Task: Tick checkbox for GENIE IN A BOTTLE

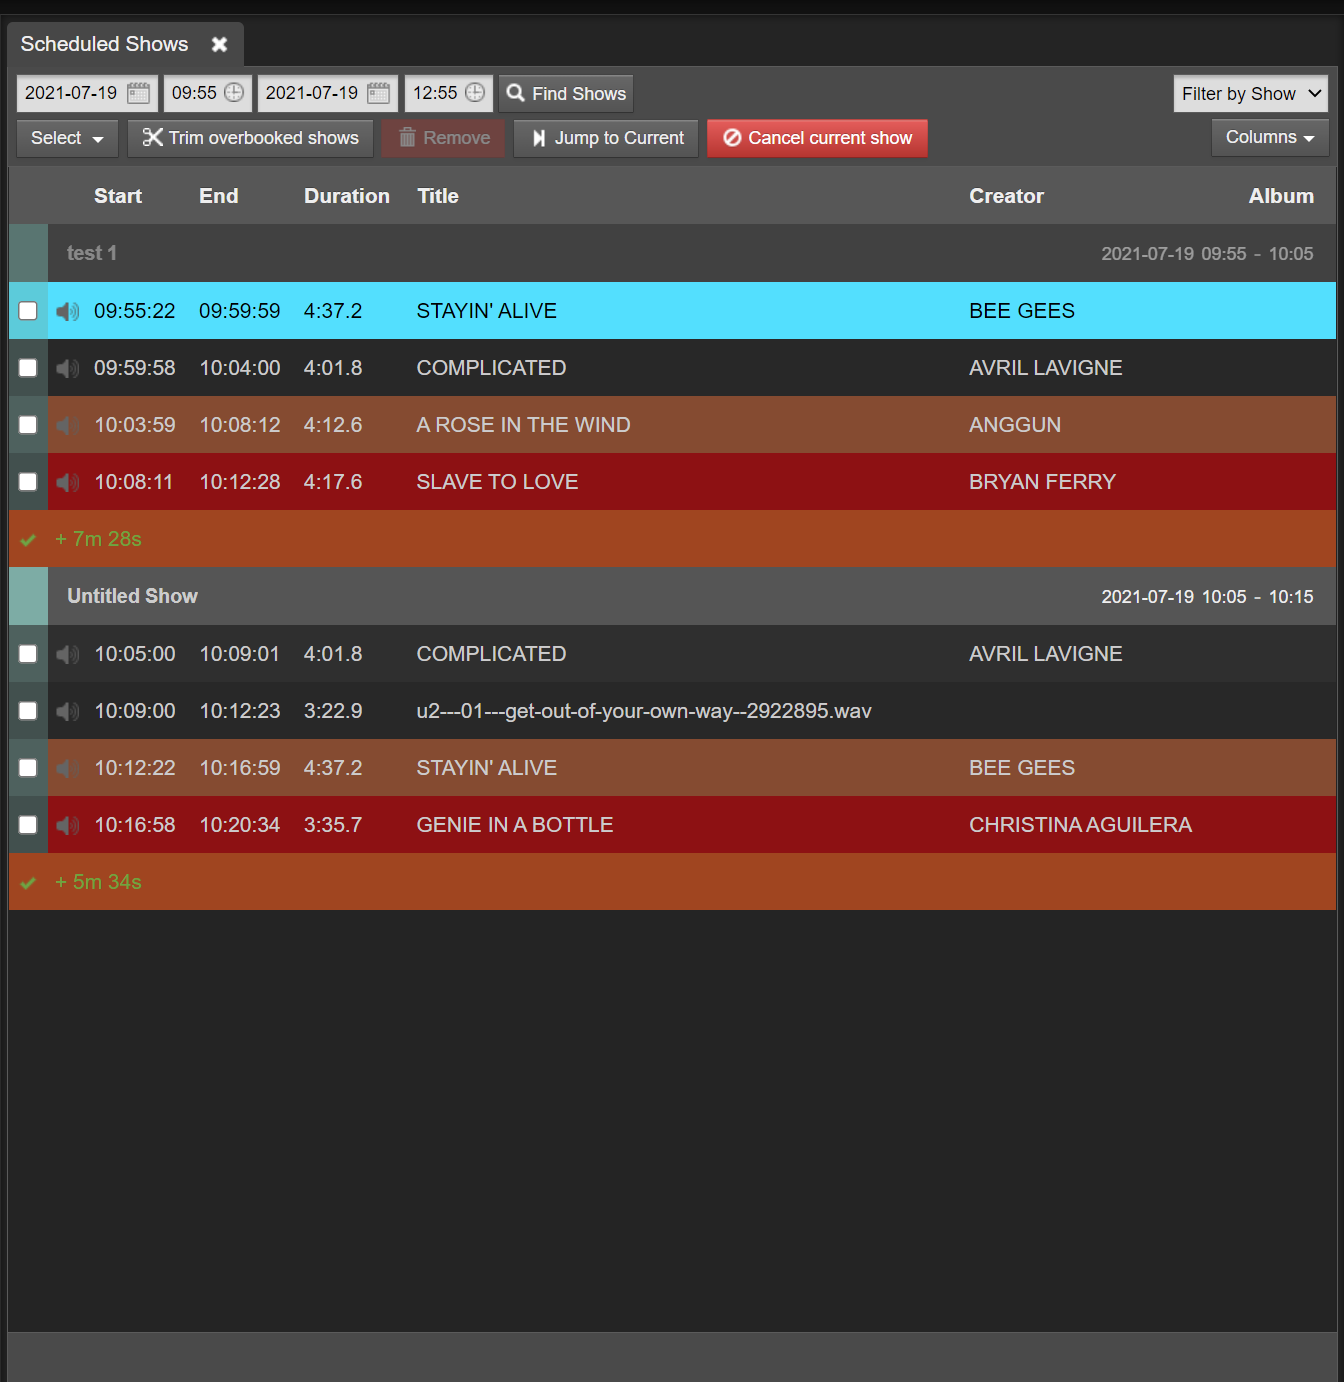Action: coord(28,825)
